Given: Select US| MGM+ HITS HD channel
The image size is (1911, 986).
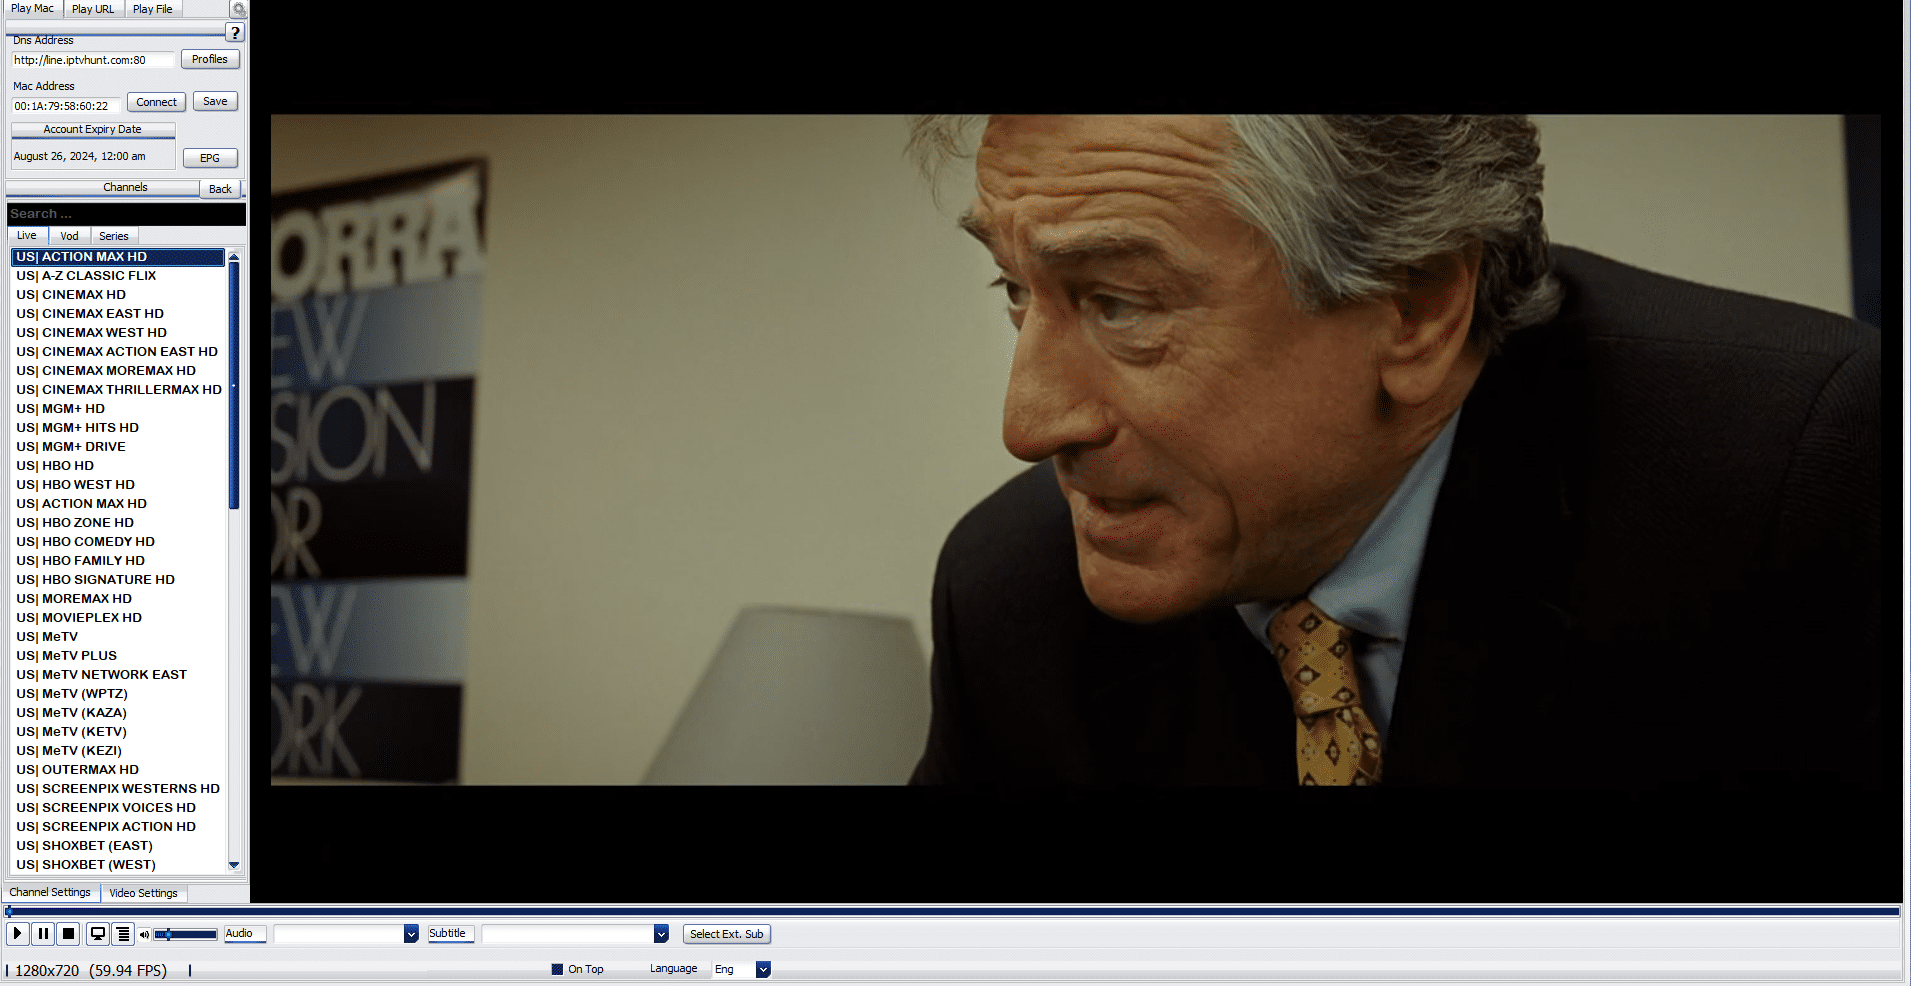Looking at the screenshot, I should pyautogui.click(x=118, y=428).
